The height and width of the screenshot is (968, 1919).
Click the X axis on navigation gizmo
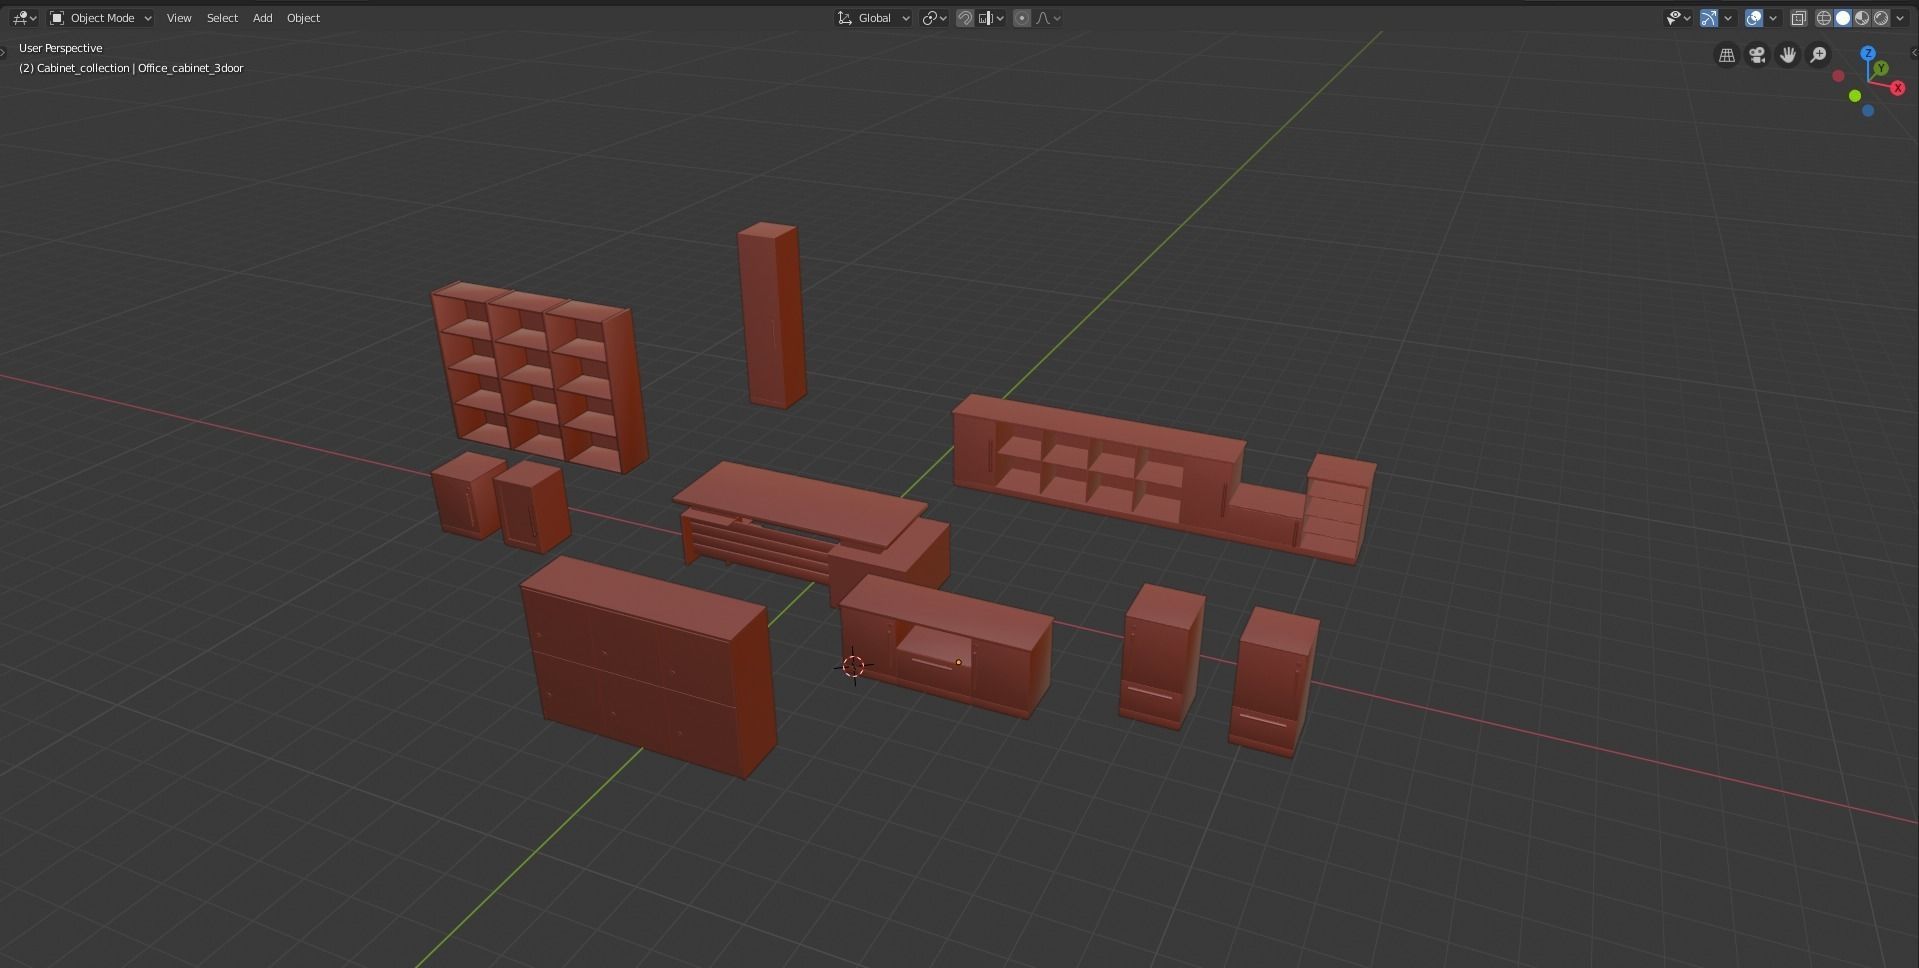click(x=1897, y=88)
